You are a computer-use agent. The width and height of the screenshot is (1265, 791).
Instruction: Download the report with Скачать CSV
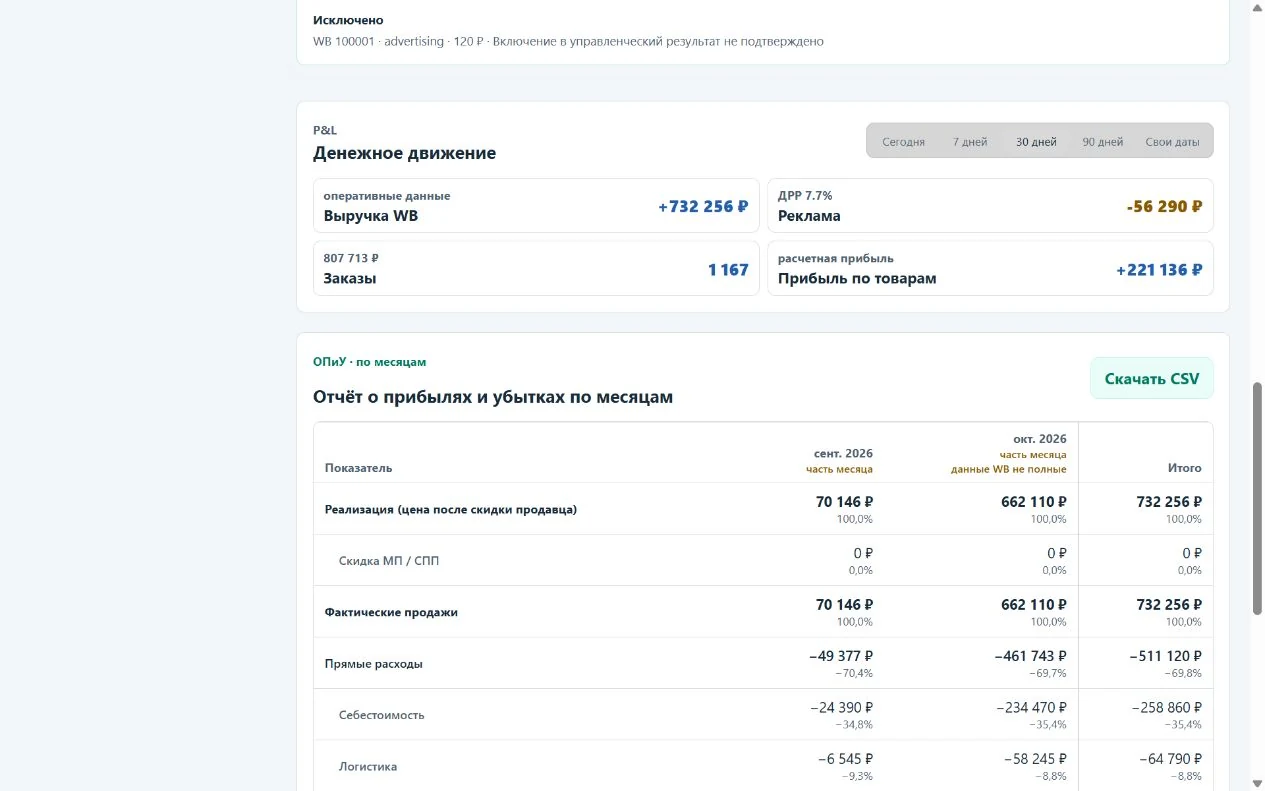click(1151, 378)
